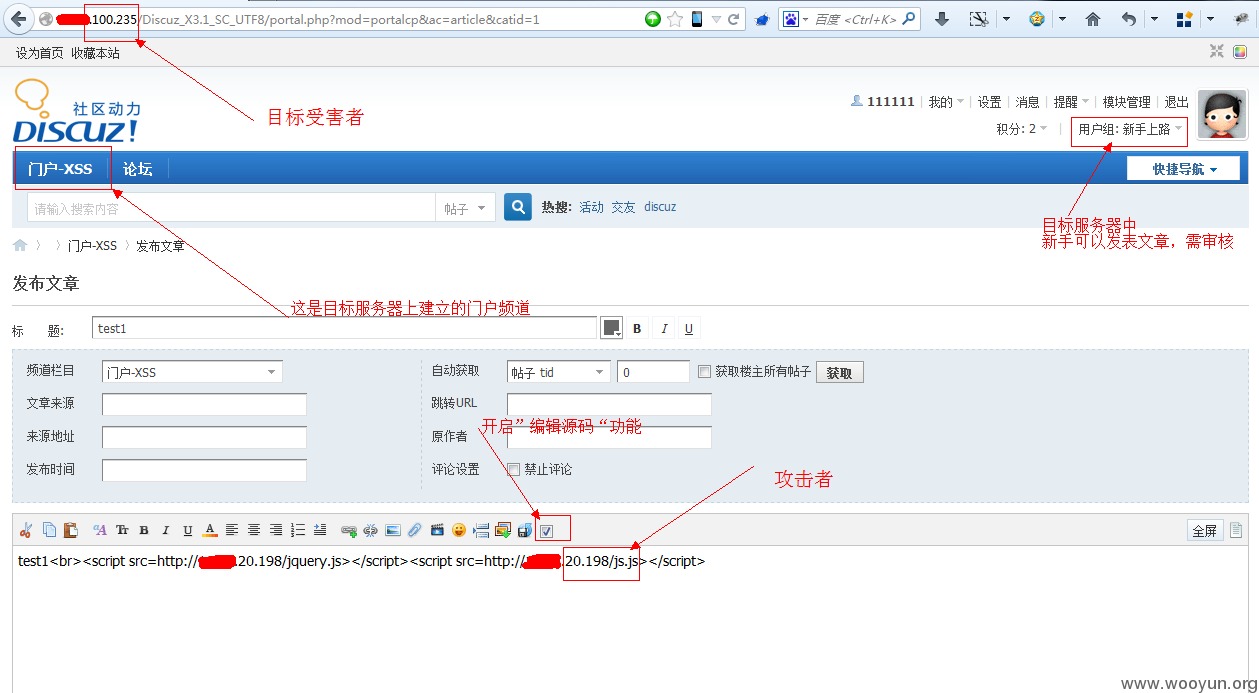Expand the 快捷导航 menu

1184,169
